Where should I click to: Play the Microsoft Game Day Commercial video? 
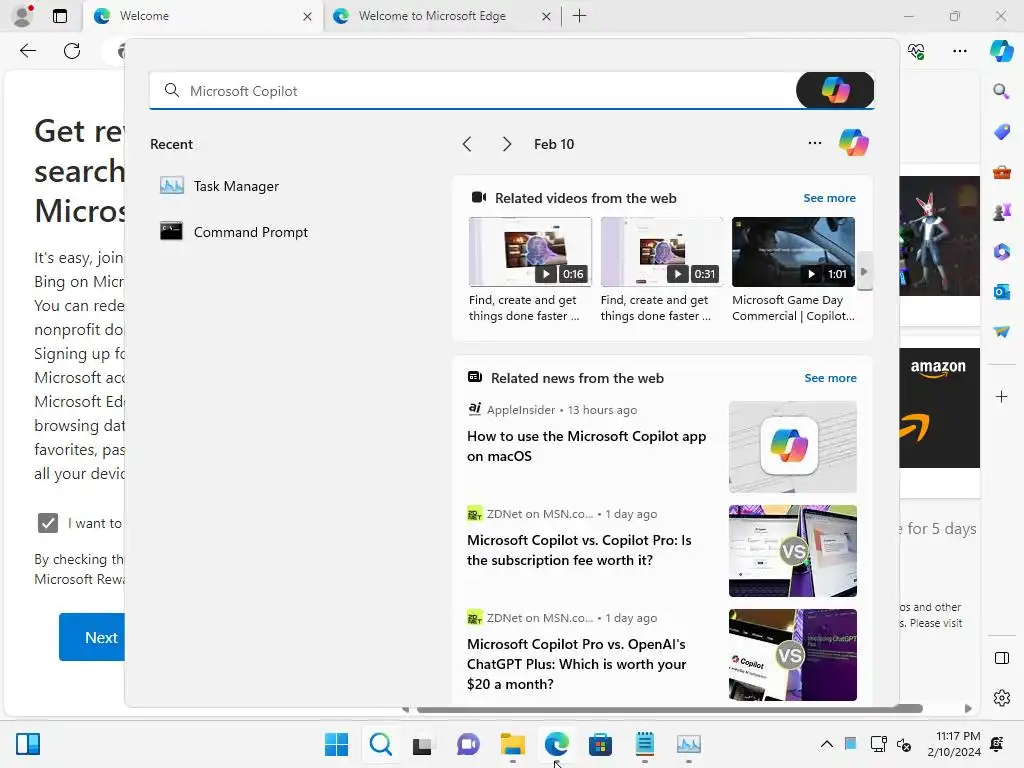tap(793, 252)
